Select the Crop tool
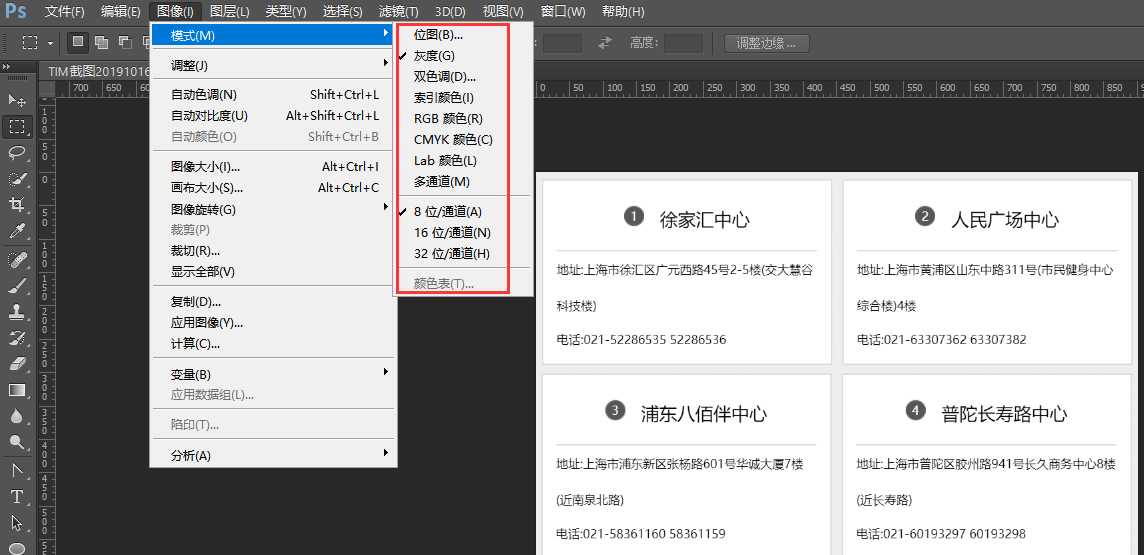This screenshot has width=1144, height=555. click(16, 205)
